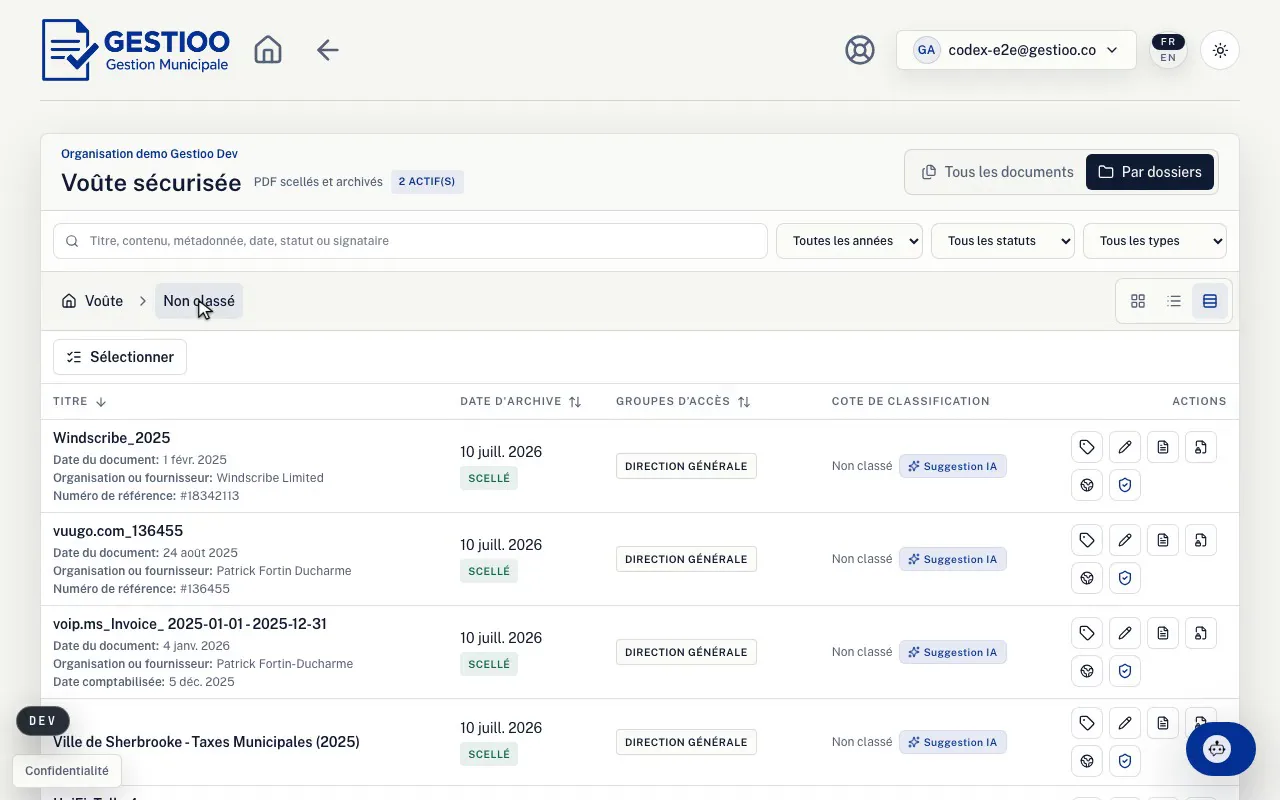Click the shield check icon for voip.ms_Invoice row

tap(1125, 671)
